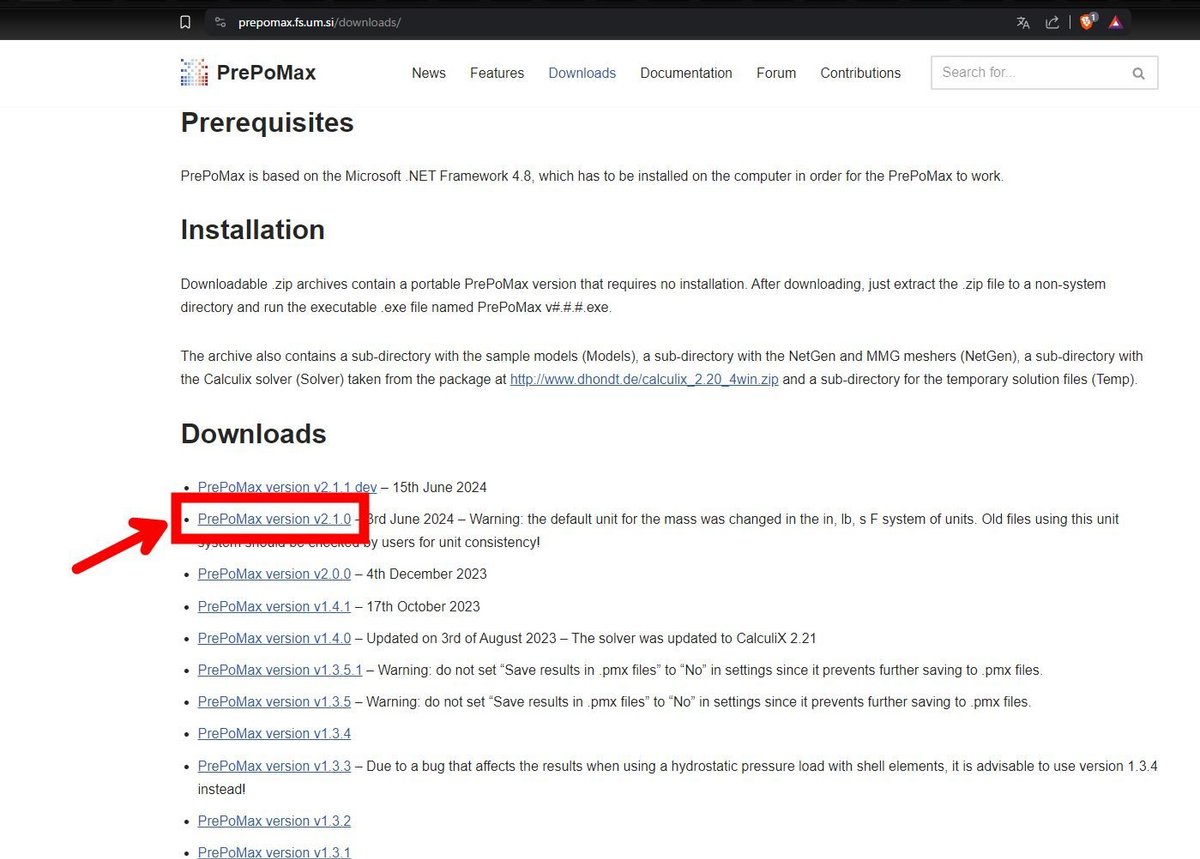
Task: Click the PrePoMax brand name text
Action: 266,72
